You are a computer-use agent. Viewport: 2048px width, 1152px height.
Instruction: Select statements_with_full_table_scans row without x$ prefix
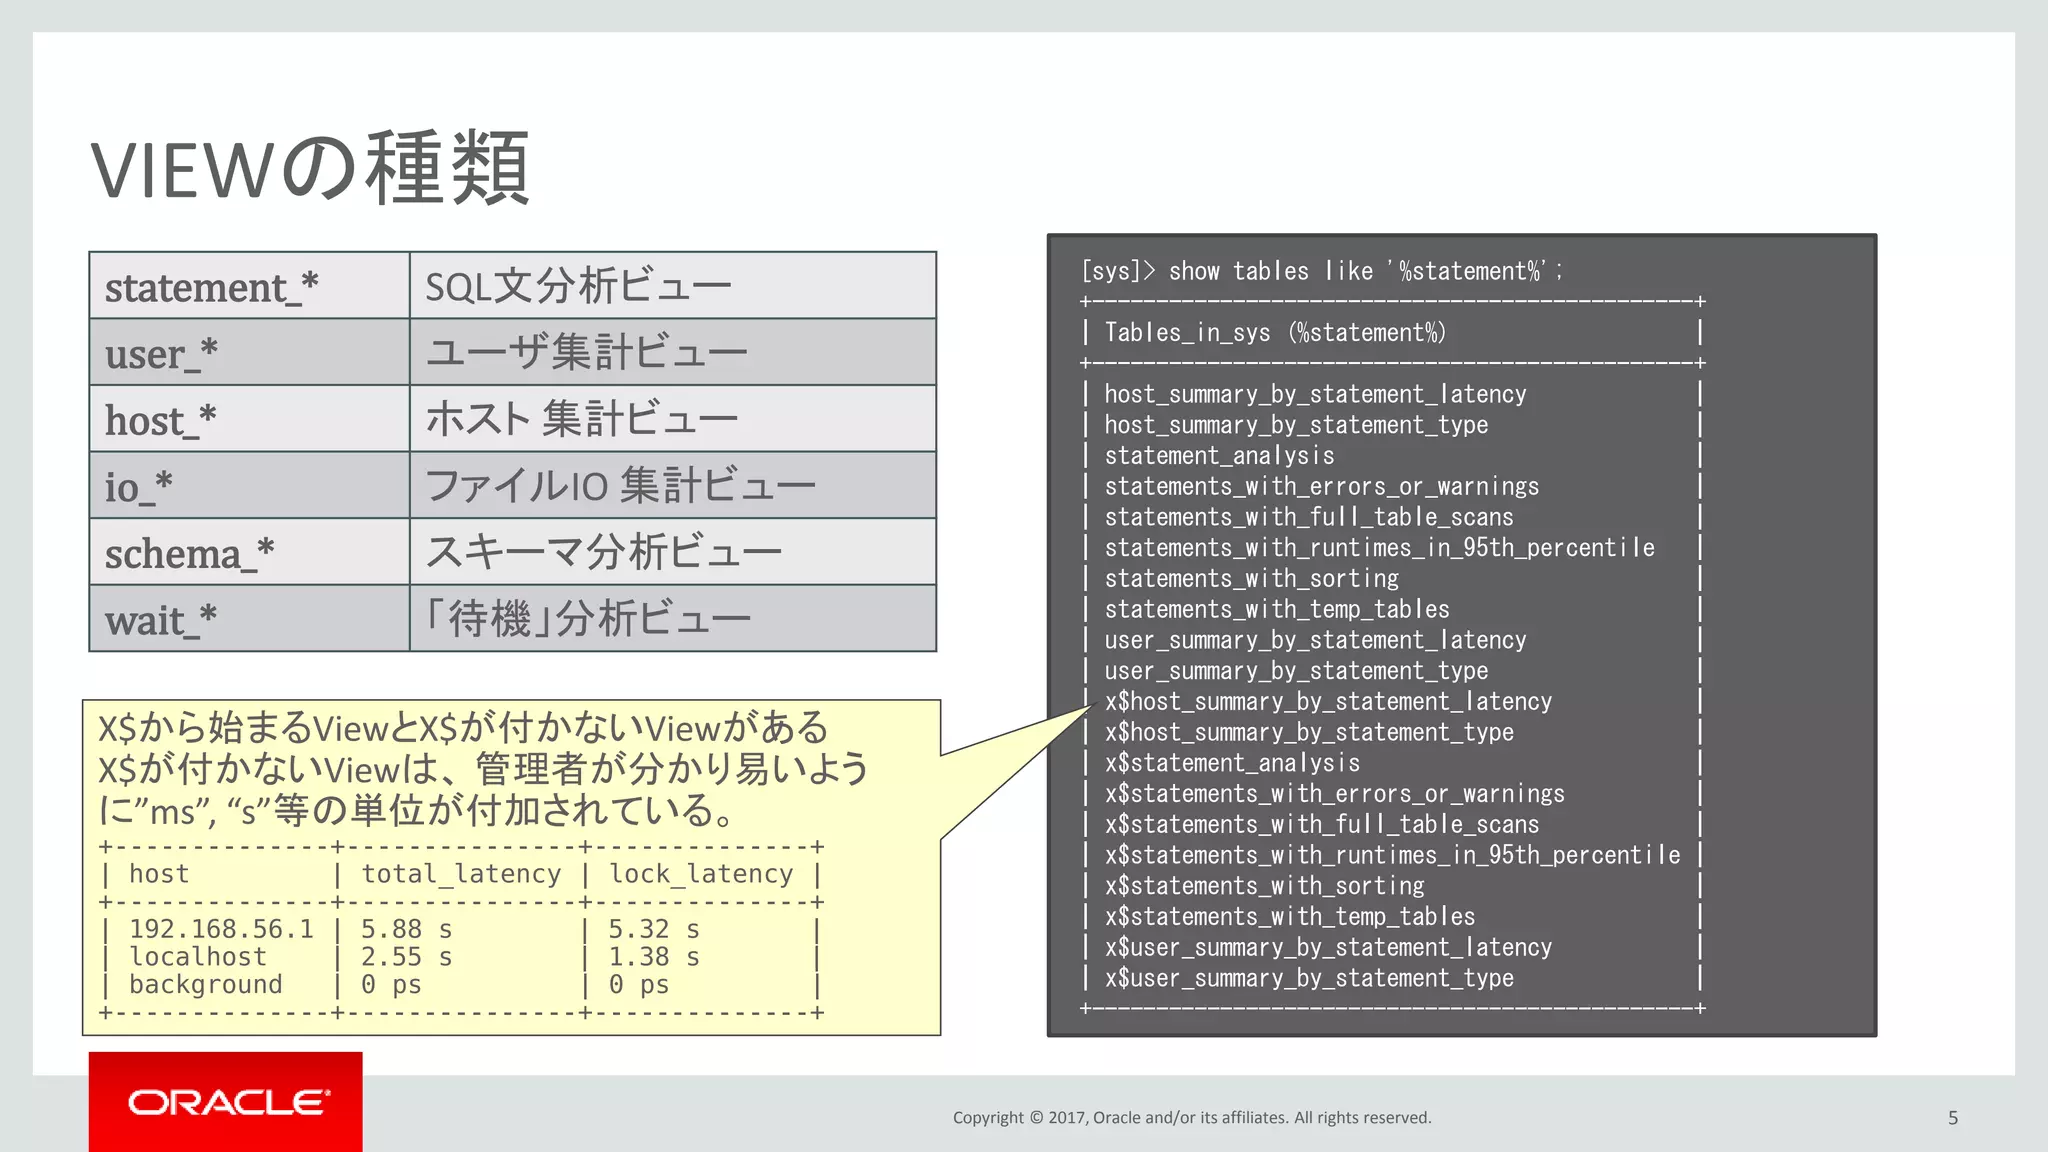pyautogui.click(x=1309, y=517)
